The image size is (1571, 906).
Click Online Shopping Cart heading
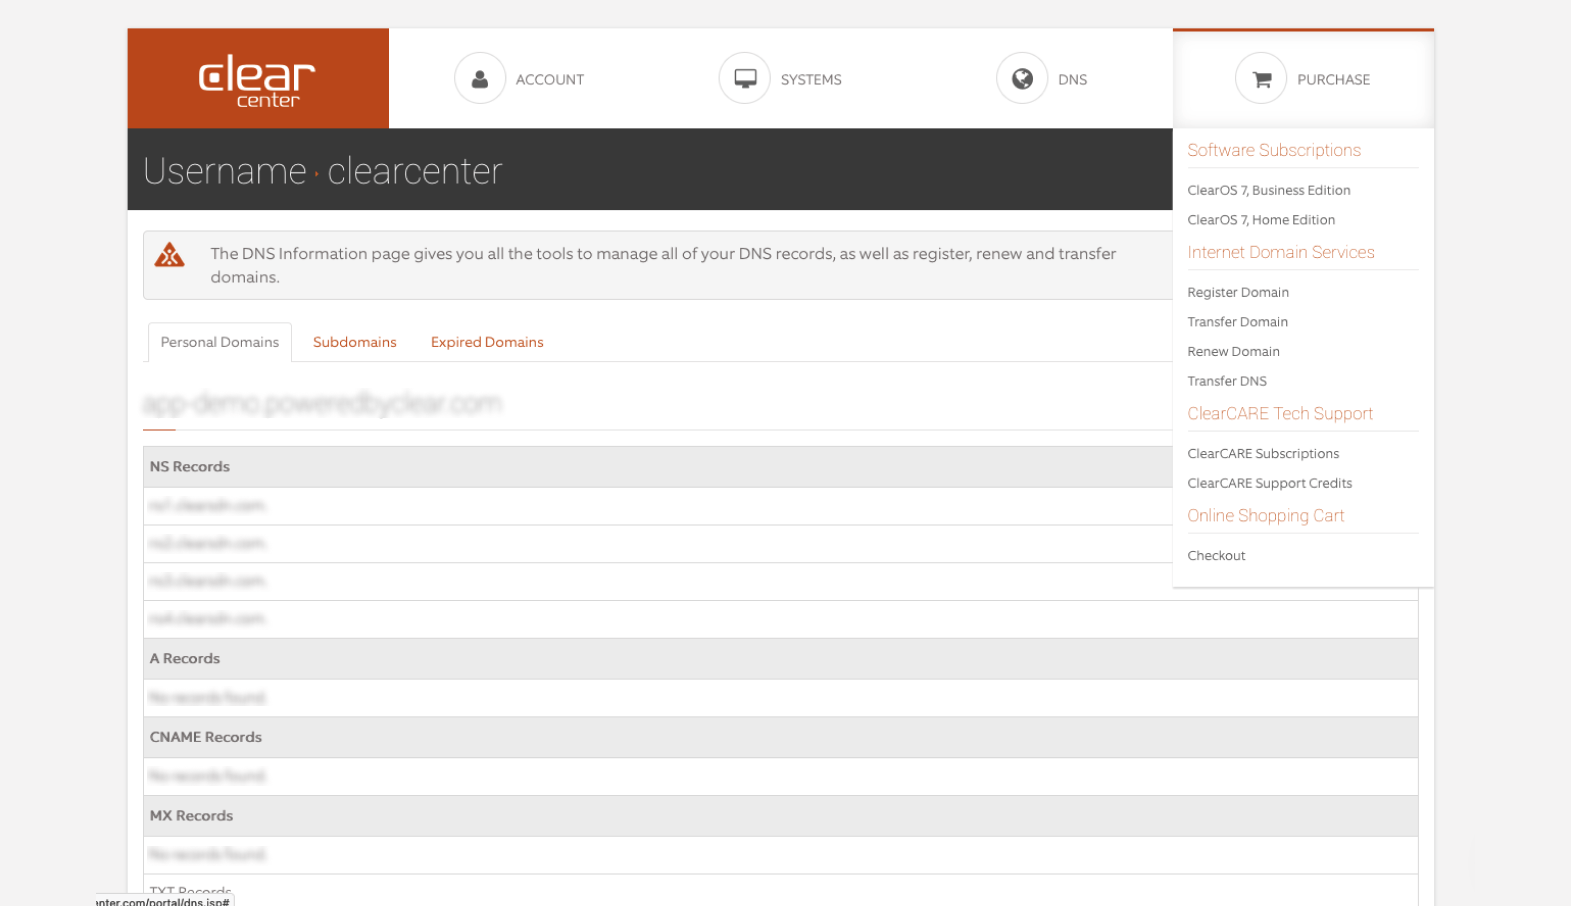[1266, 516]
